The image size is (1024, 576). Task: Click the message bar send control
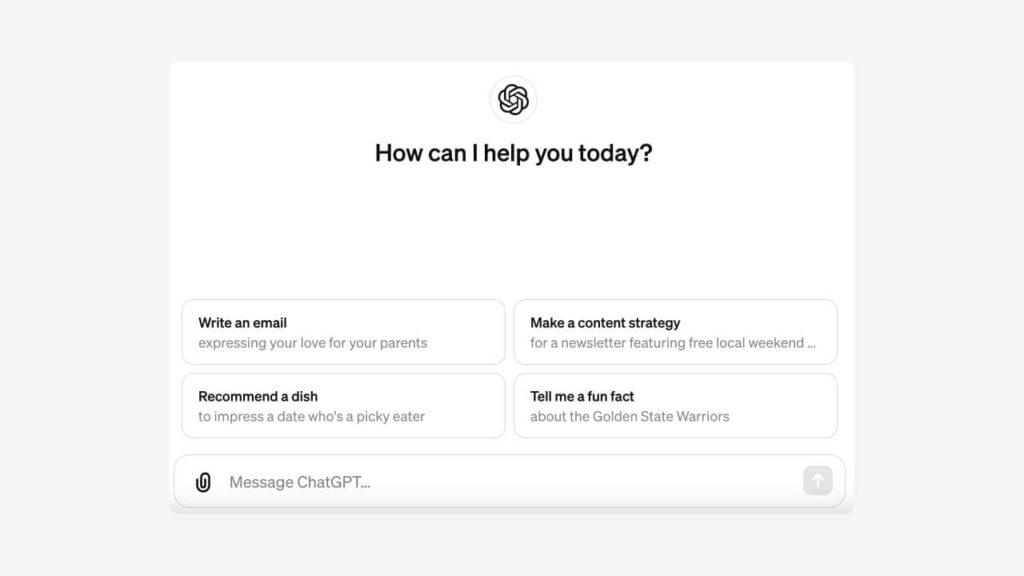[817, 481]
